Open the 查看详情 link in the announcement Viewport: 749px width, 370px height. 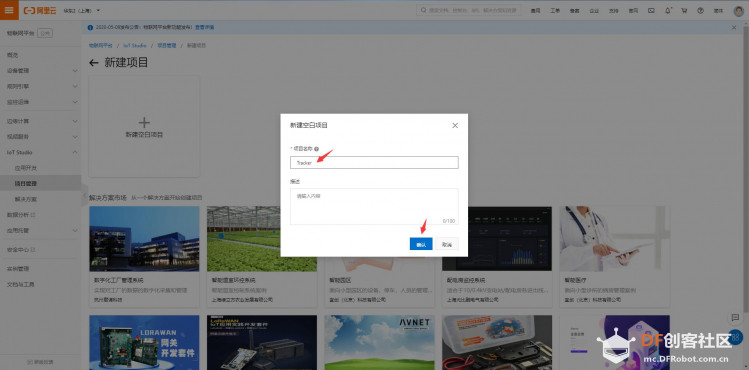point(204,28)
